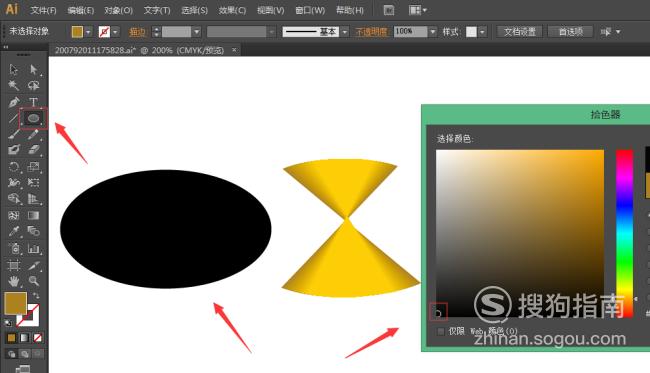Screen dimensions: 650x373
Task: Activate the Hand tool
Action: pos(14,281)
